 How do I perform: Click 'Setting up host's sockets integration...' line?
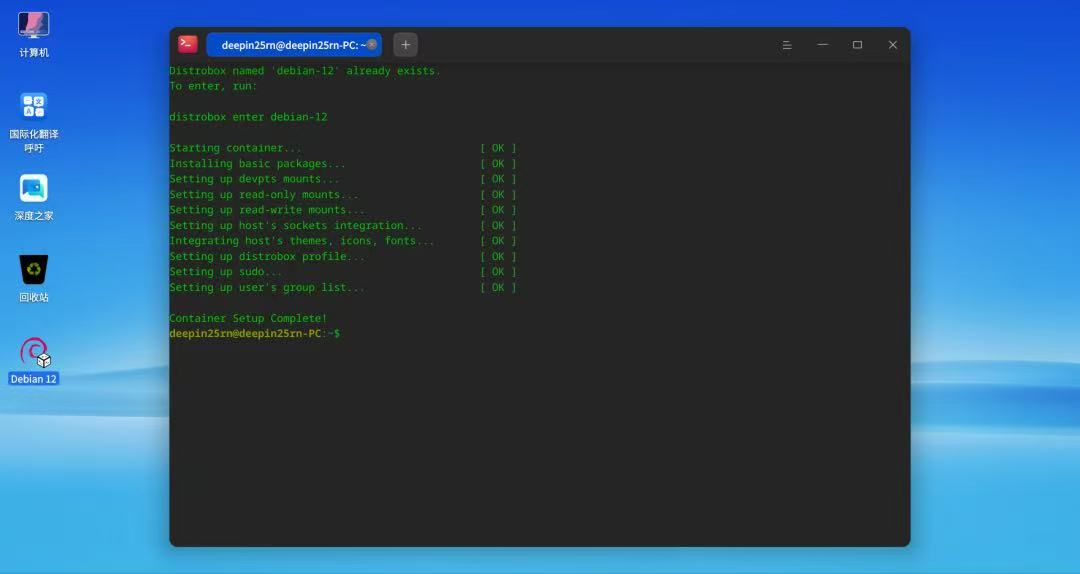295,226
